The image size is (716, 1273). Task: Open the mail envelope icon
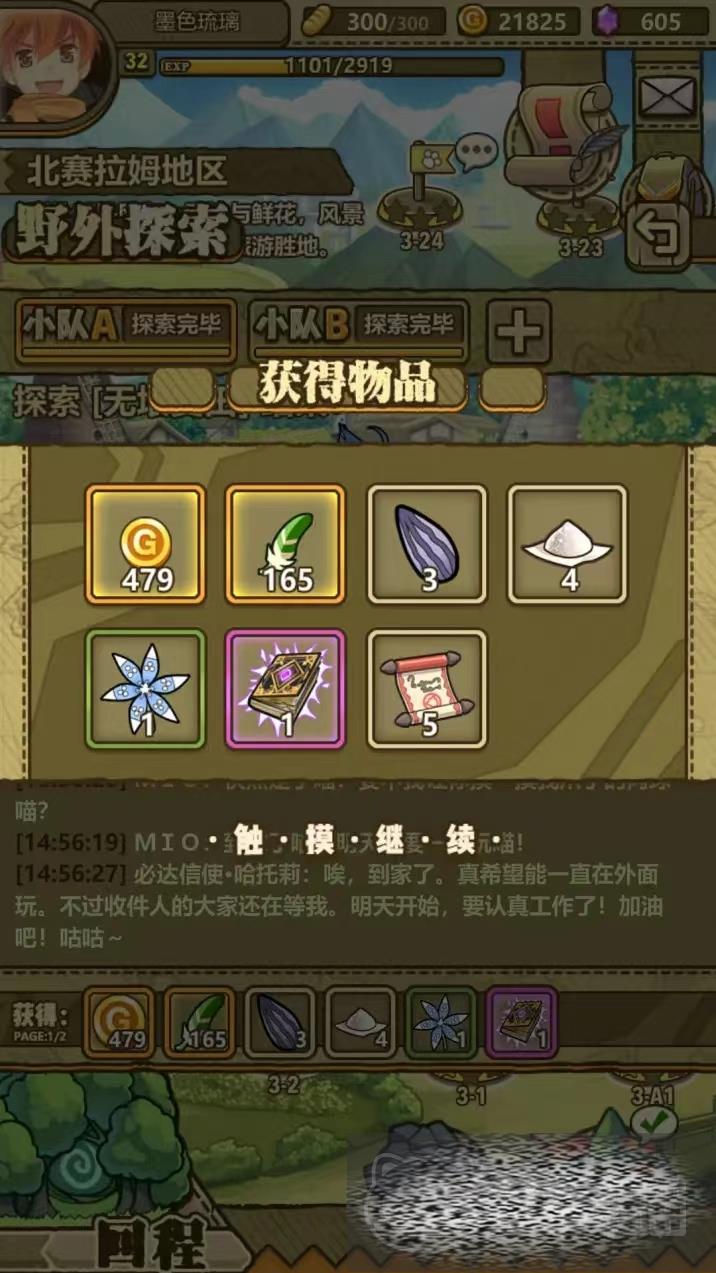click(667, 98)
